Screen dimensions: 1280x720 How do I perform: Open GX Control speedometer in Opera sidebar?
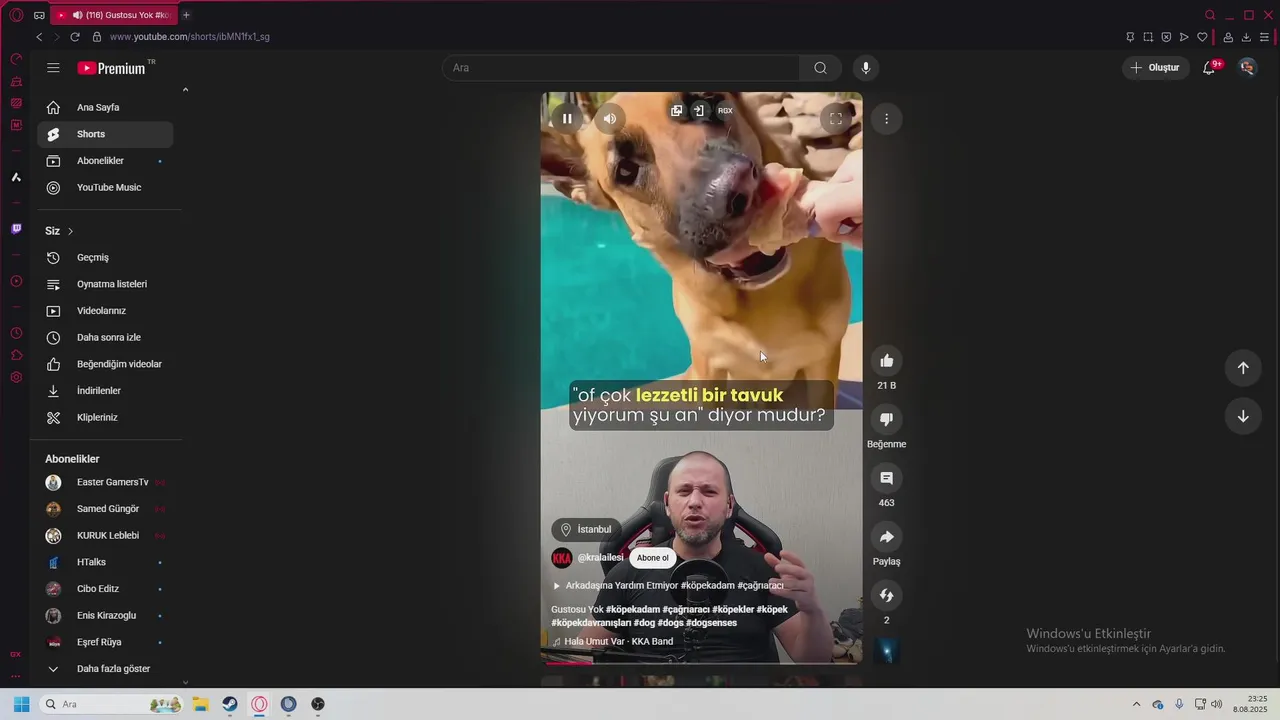click(16, 59)
